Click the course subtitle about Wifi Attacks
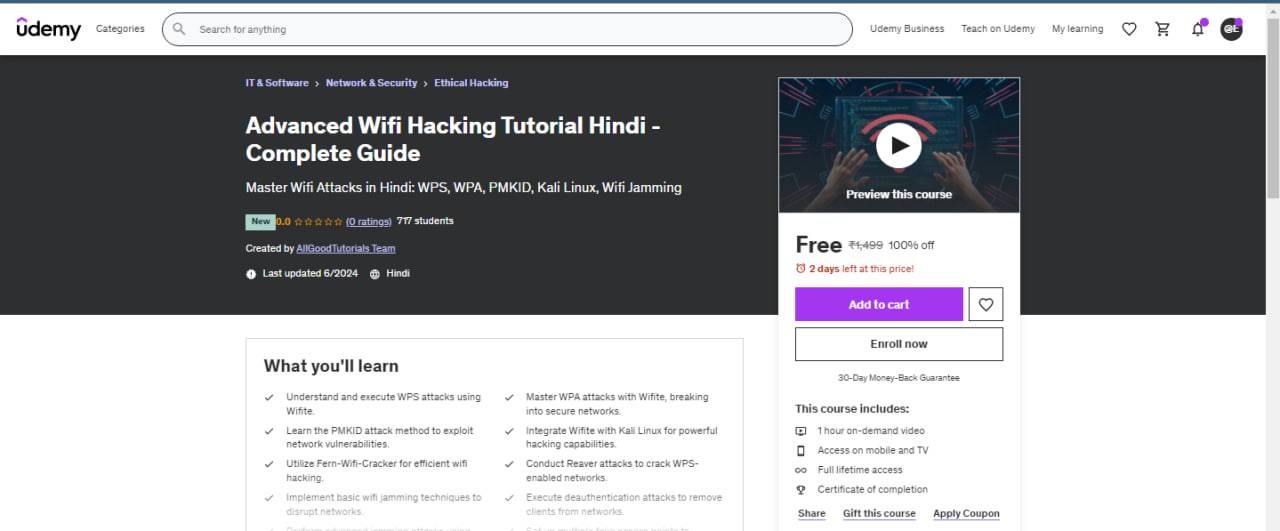This screenshot has height=531, width=1280. (x=464, y=187)
